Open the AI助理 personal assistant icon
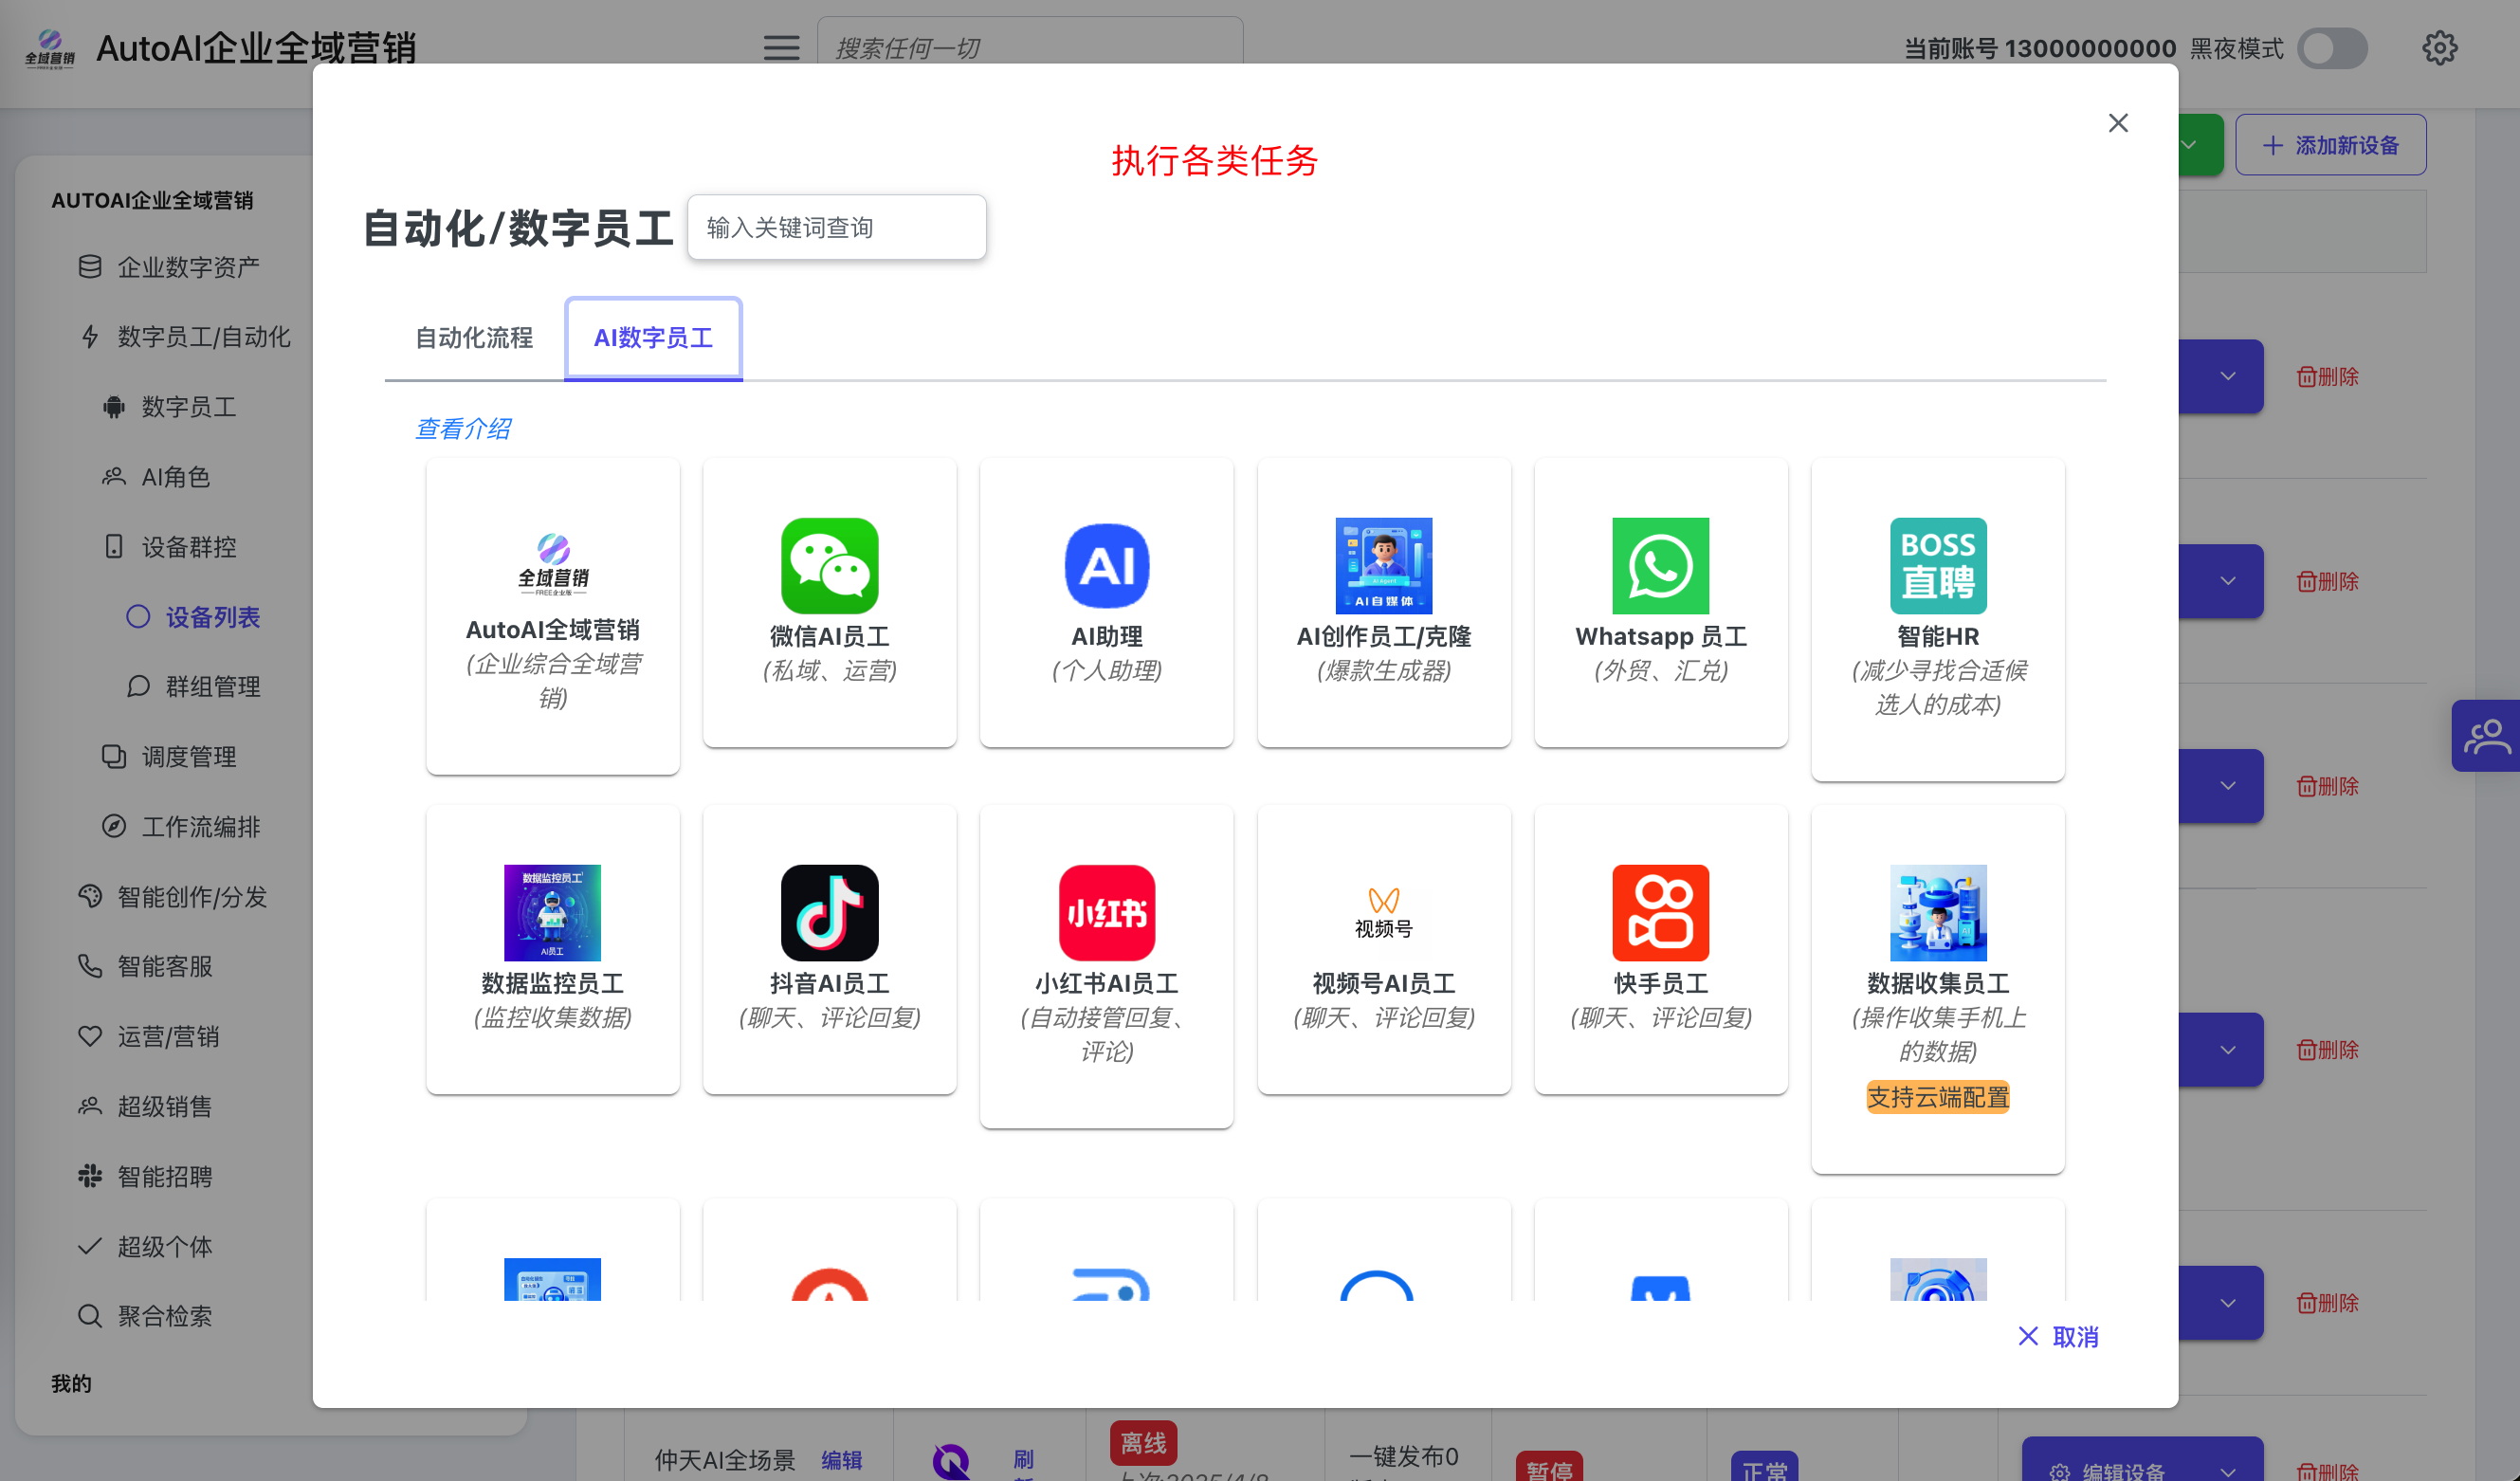This screenshot has width=2520, height=1481. click(1106, 565)
